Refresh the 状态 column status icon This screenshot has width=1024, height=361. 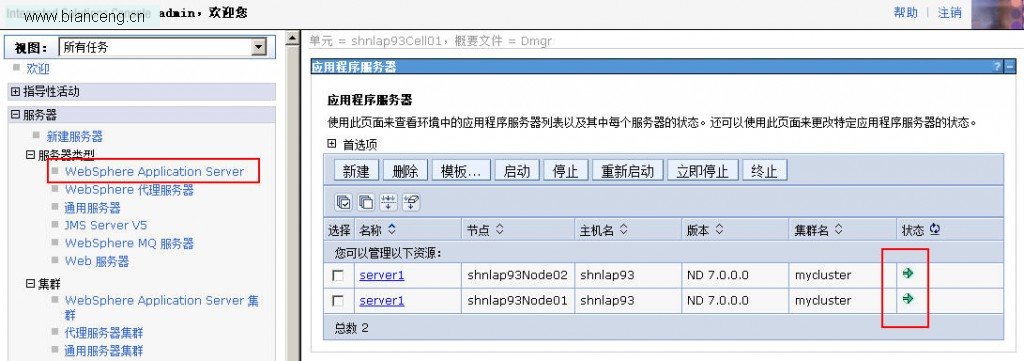click(x=935, y=229)
